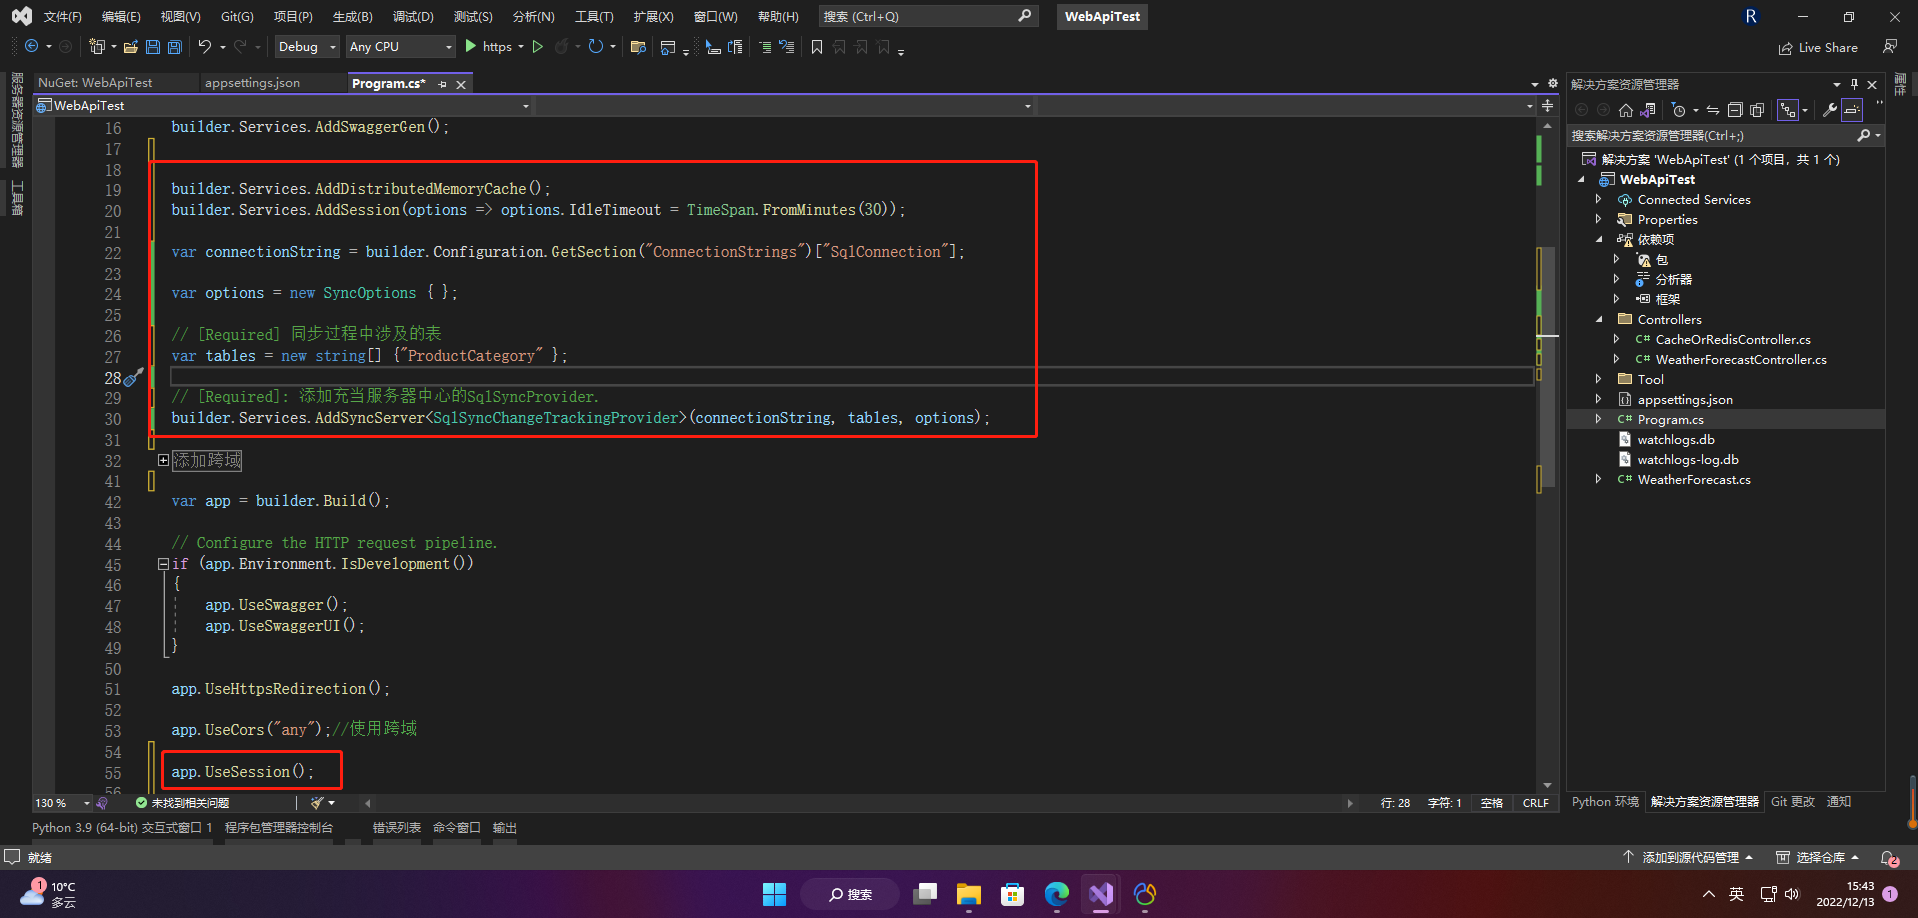Switch to the Git 更改 panel tab

pyautogui.click(x=1793, y=802)
